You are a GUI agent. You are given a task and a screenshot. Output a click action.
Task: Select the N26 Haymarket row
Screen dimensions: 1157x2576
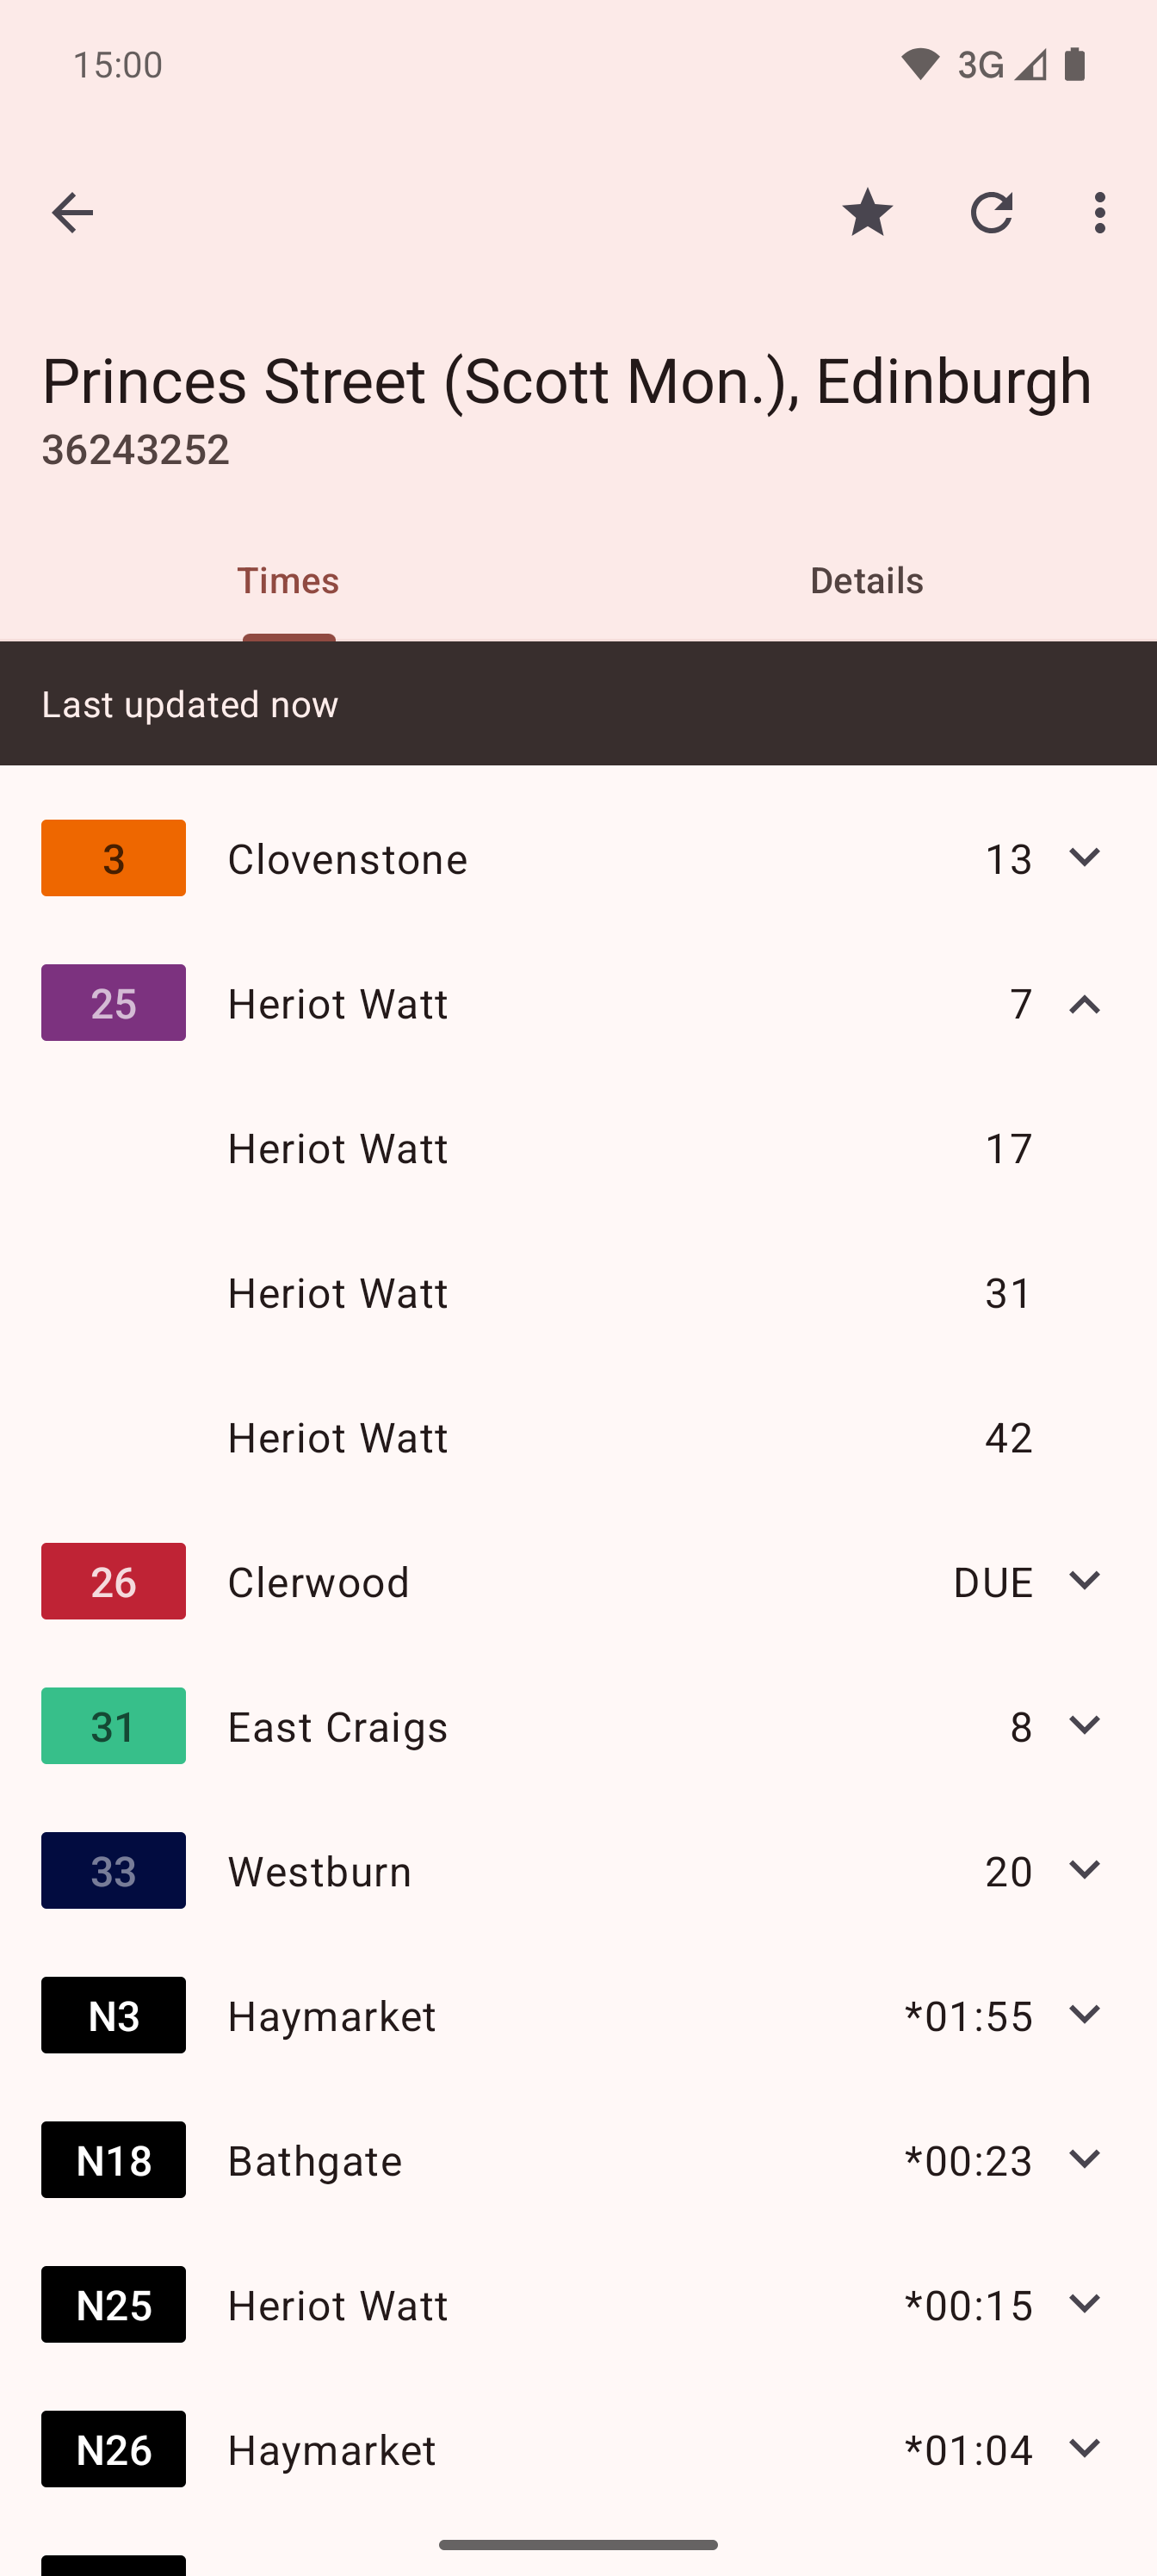click(x=578, y=2449)
